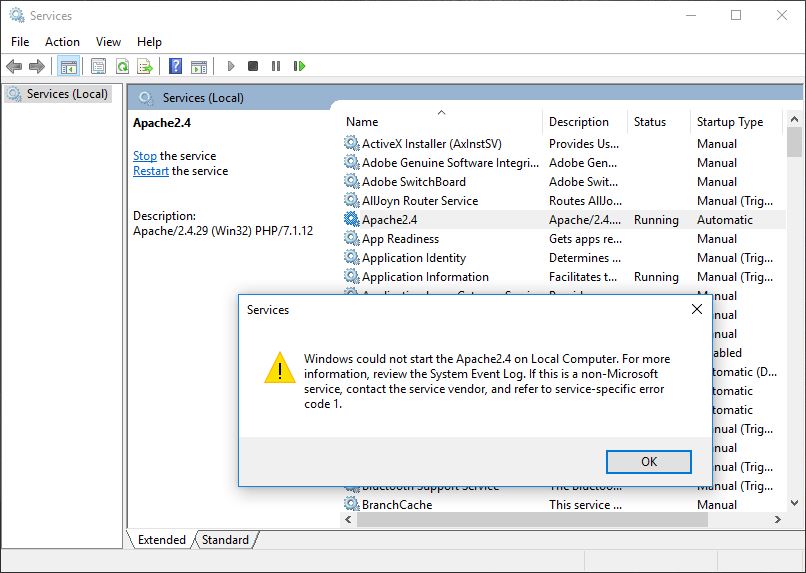Click the horizontal scrollbar thumb
Viewport: 806px width, 573px height.
point(532,519)
